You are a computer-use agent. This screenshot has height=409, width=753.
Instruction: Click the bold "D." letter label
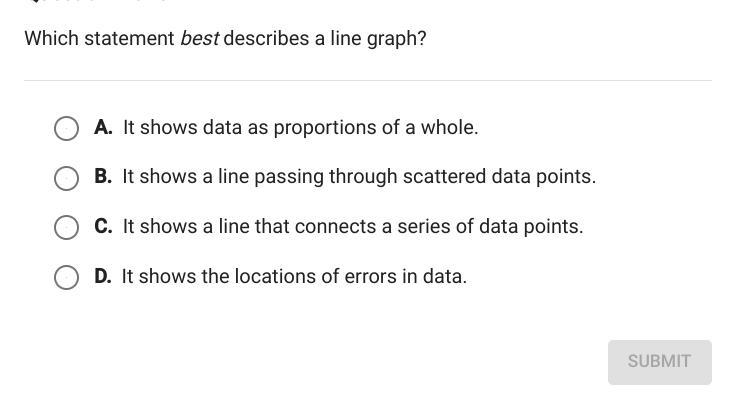[103, 276]
